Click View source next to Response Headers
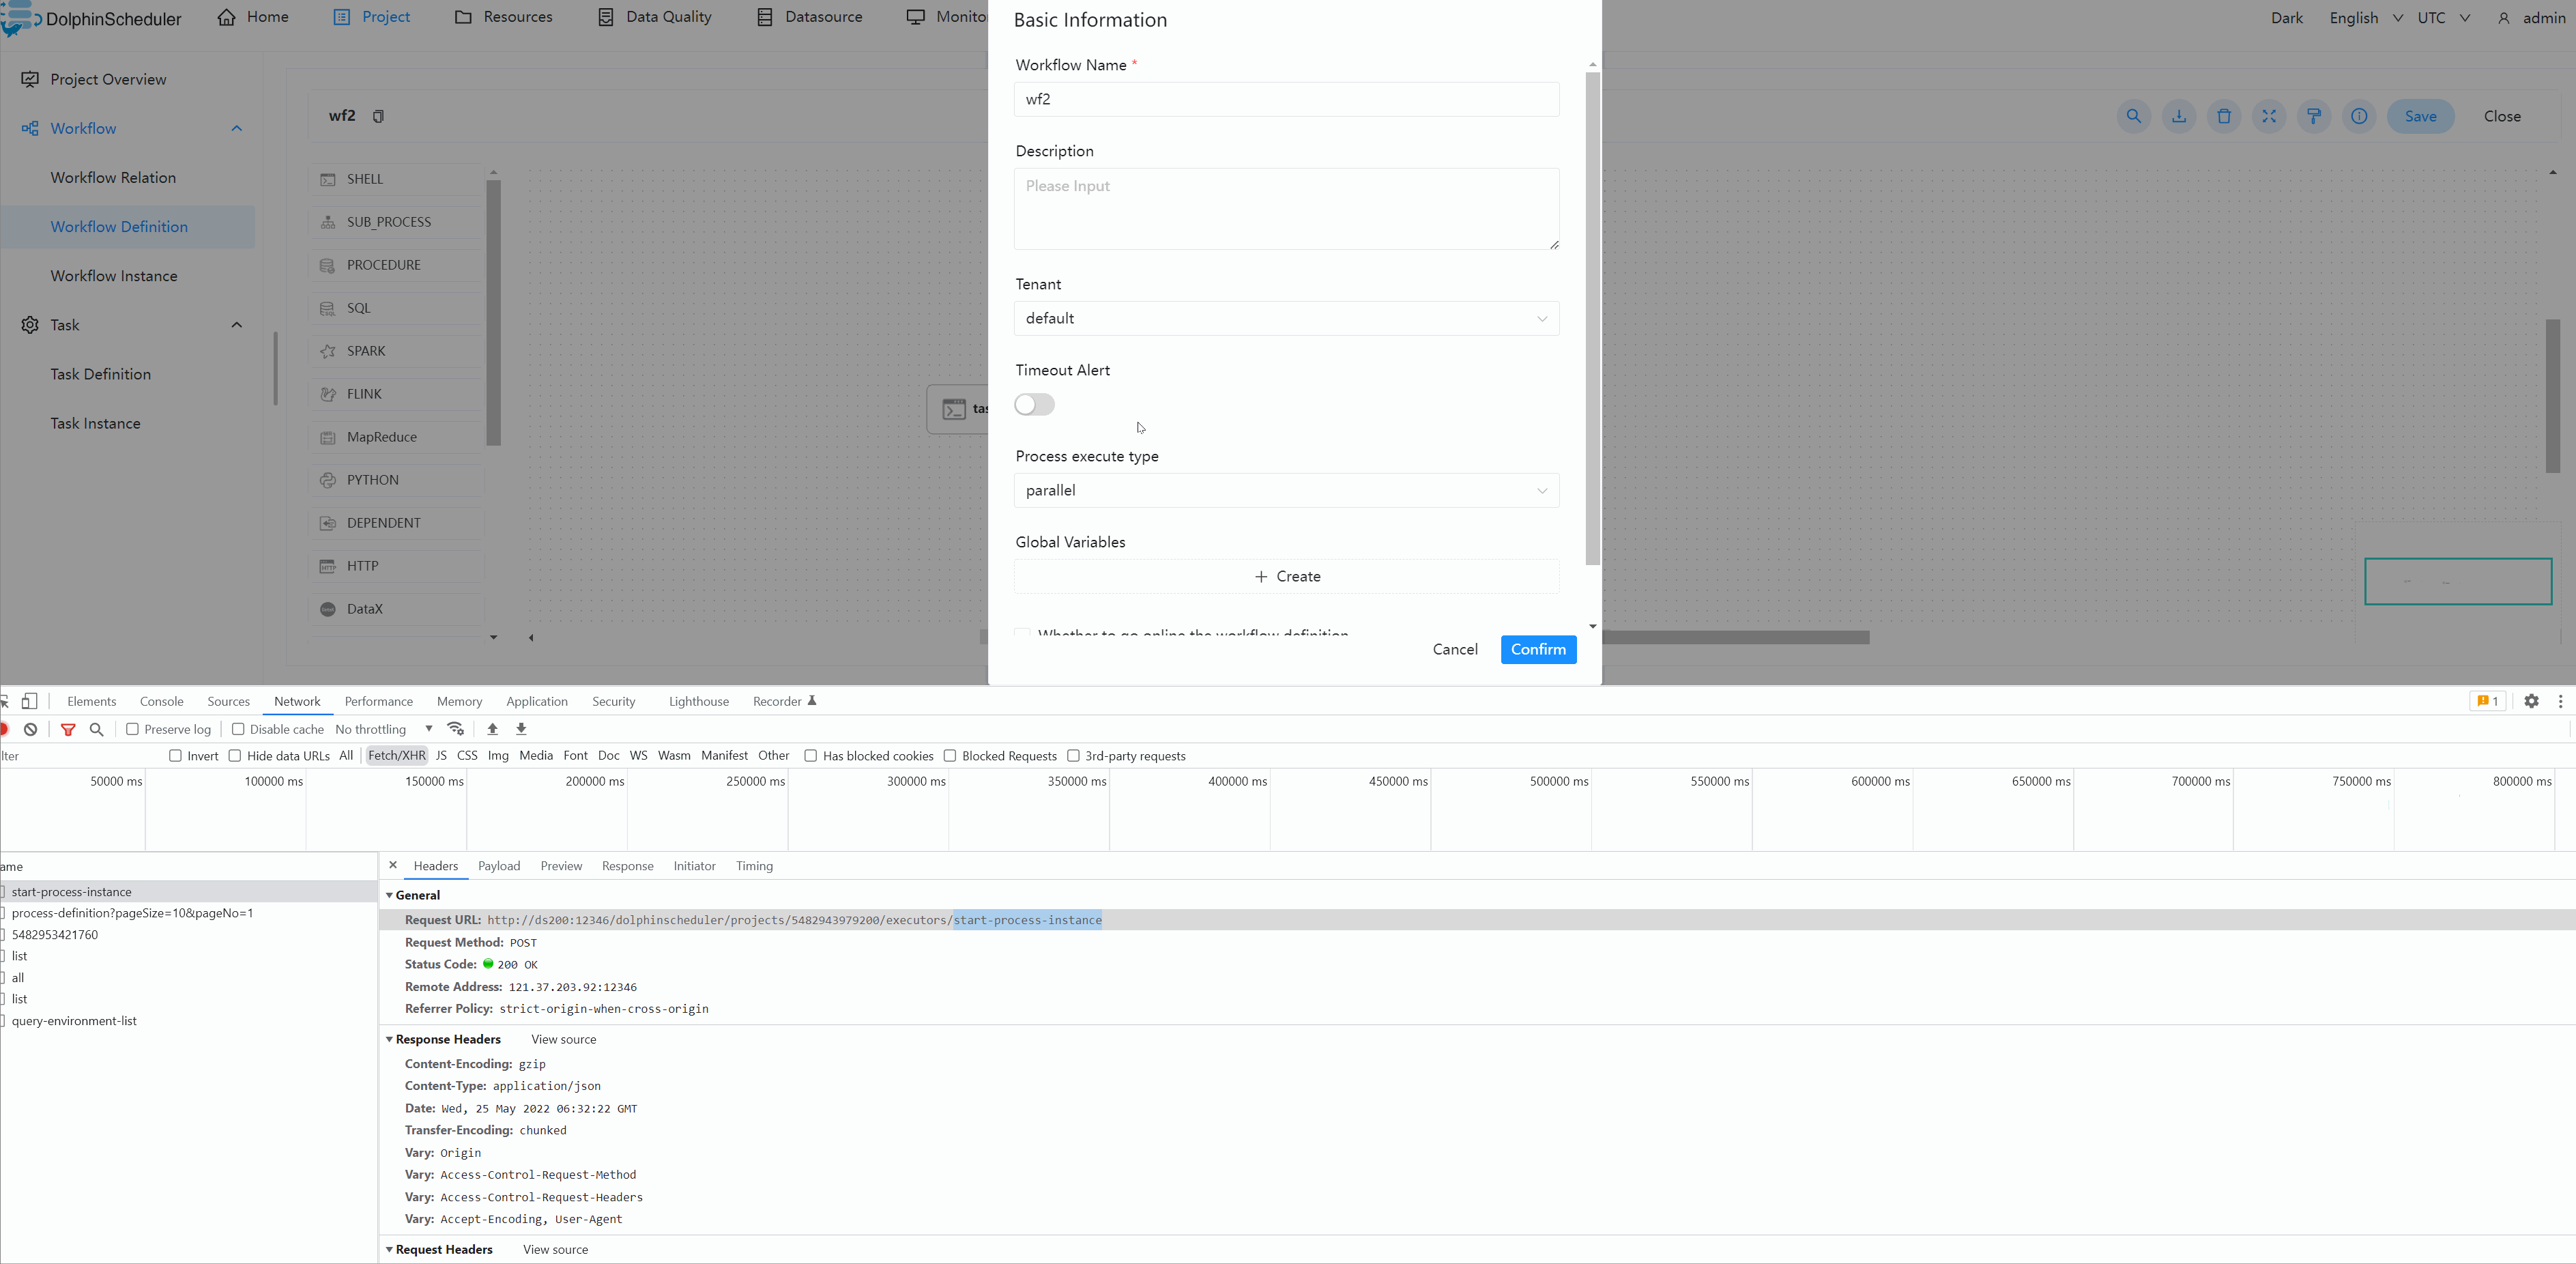The width and height of the screenshot is (2576, 1264). (563, 1039)
